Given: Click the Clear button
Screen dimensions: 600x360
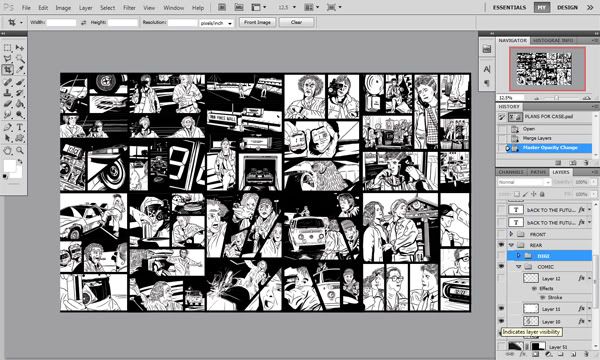Looking at the screenshot, I should point(296,23).
